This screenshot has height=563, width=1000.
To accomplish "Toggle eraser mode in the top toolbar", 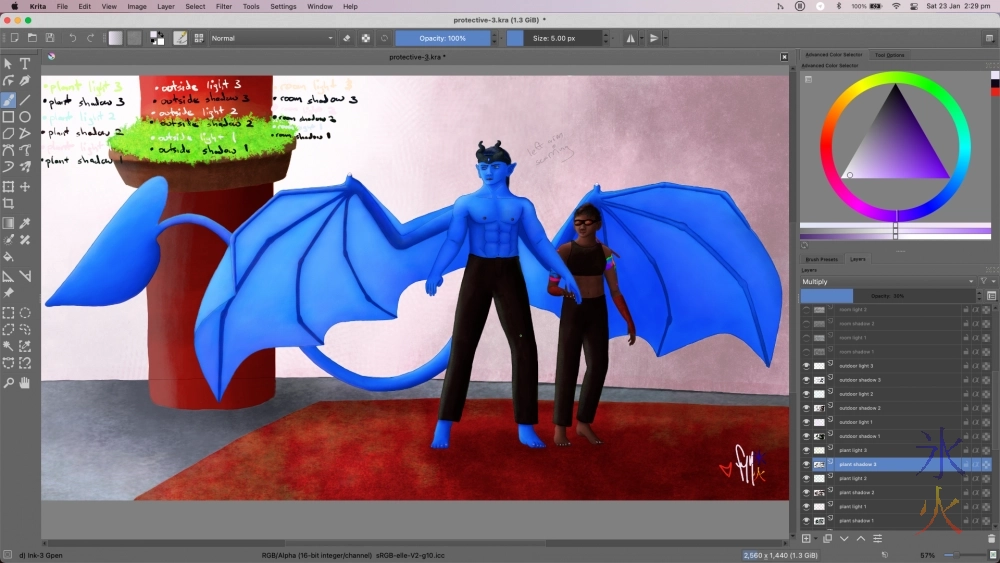I will coord(347,38).
